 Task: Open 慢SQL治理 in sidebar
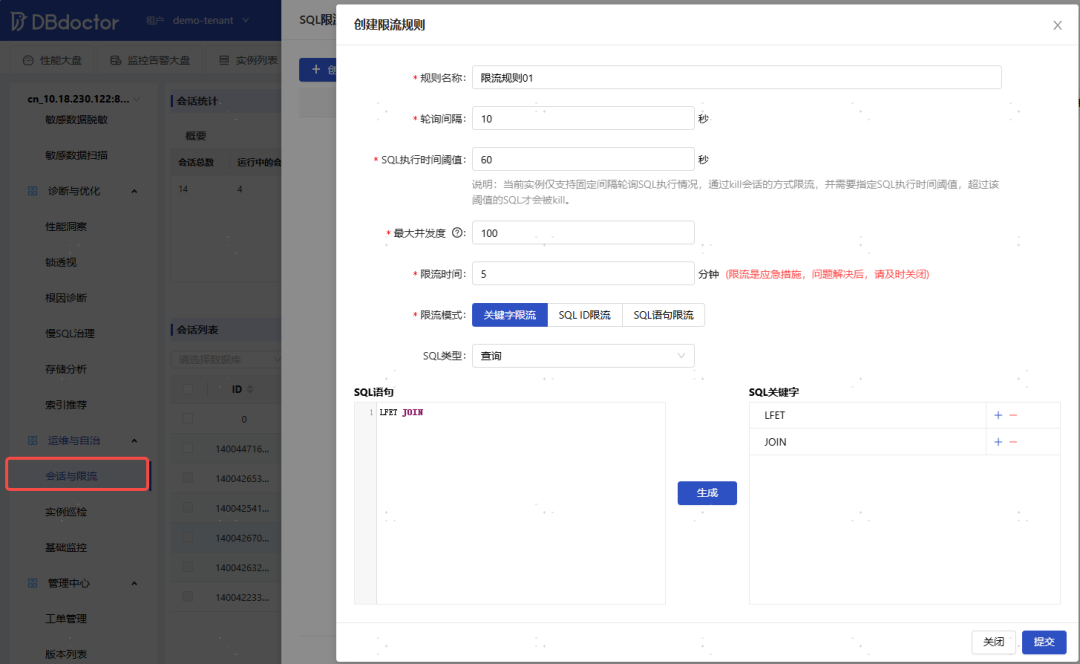pyautogui.click(x=70, y=333)
